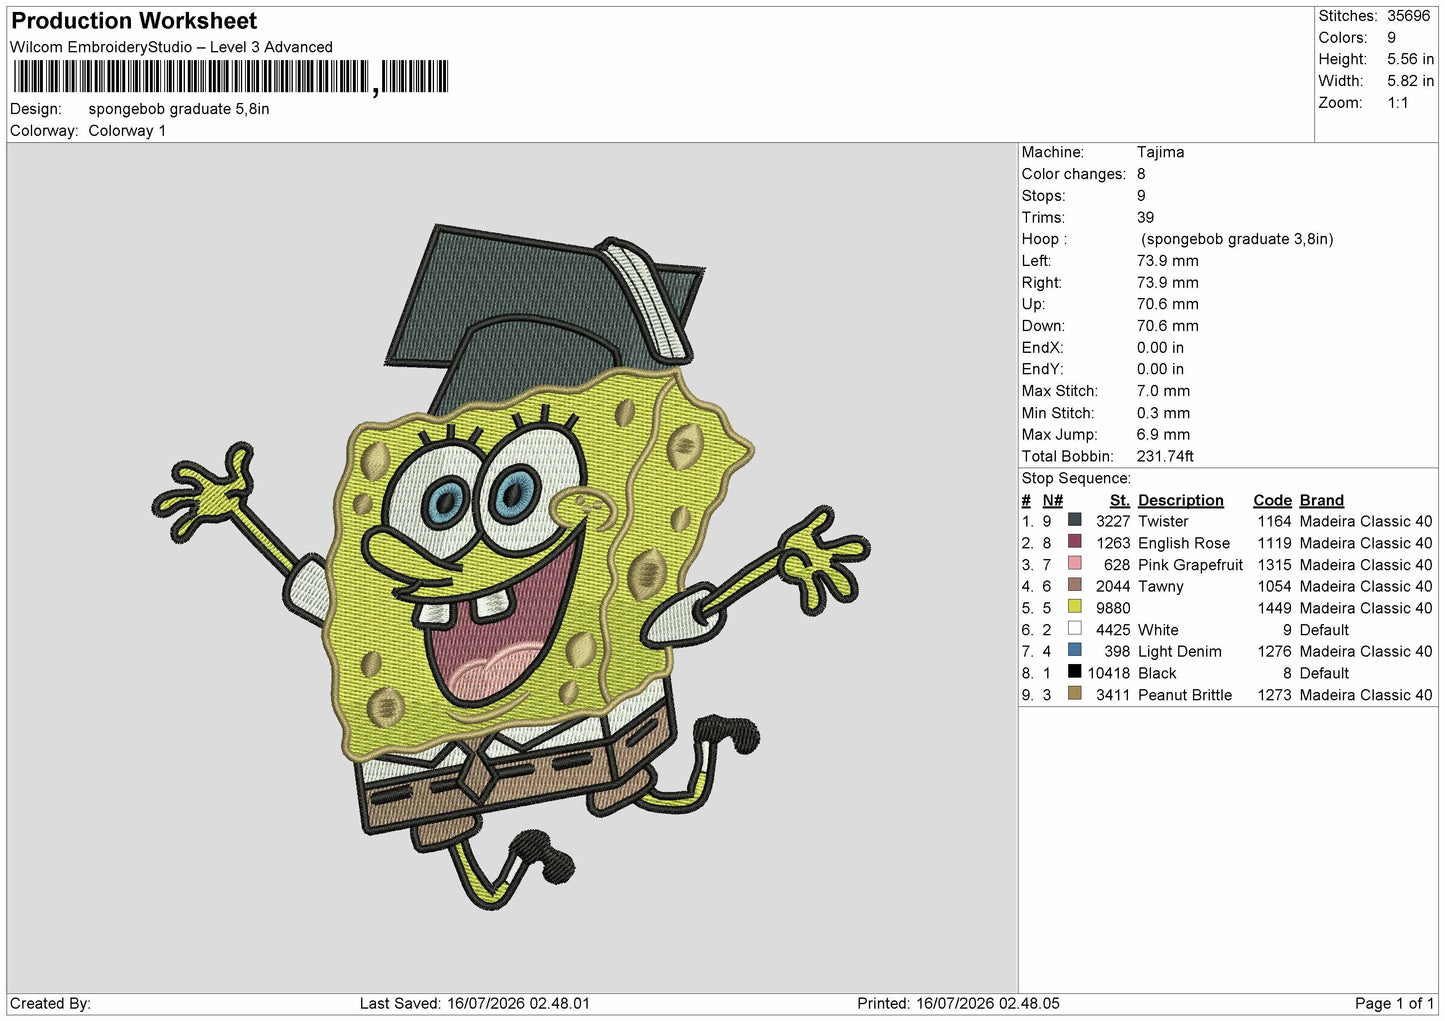Image resolution: width=1445 pixels, height=1021 pixels.
Task: Click the 'Code' column header
Action: tap(1272, 500)
